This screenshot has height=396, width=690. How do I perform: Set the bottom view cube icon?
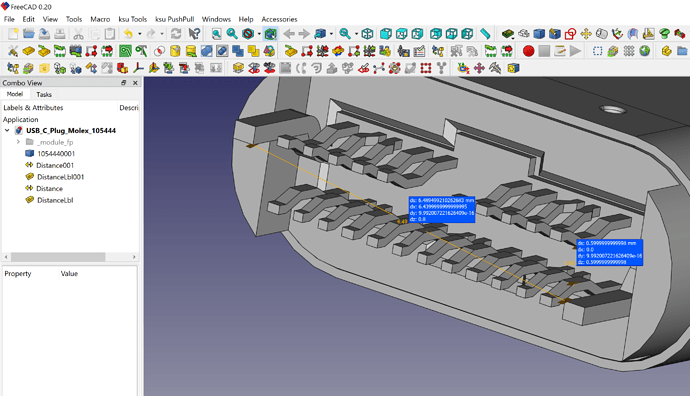451,34
